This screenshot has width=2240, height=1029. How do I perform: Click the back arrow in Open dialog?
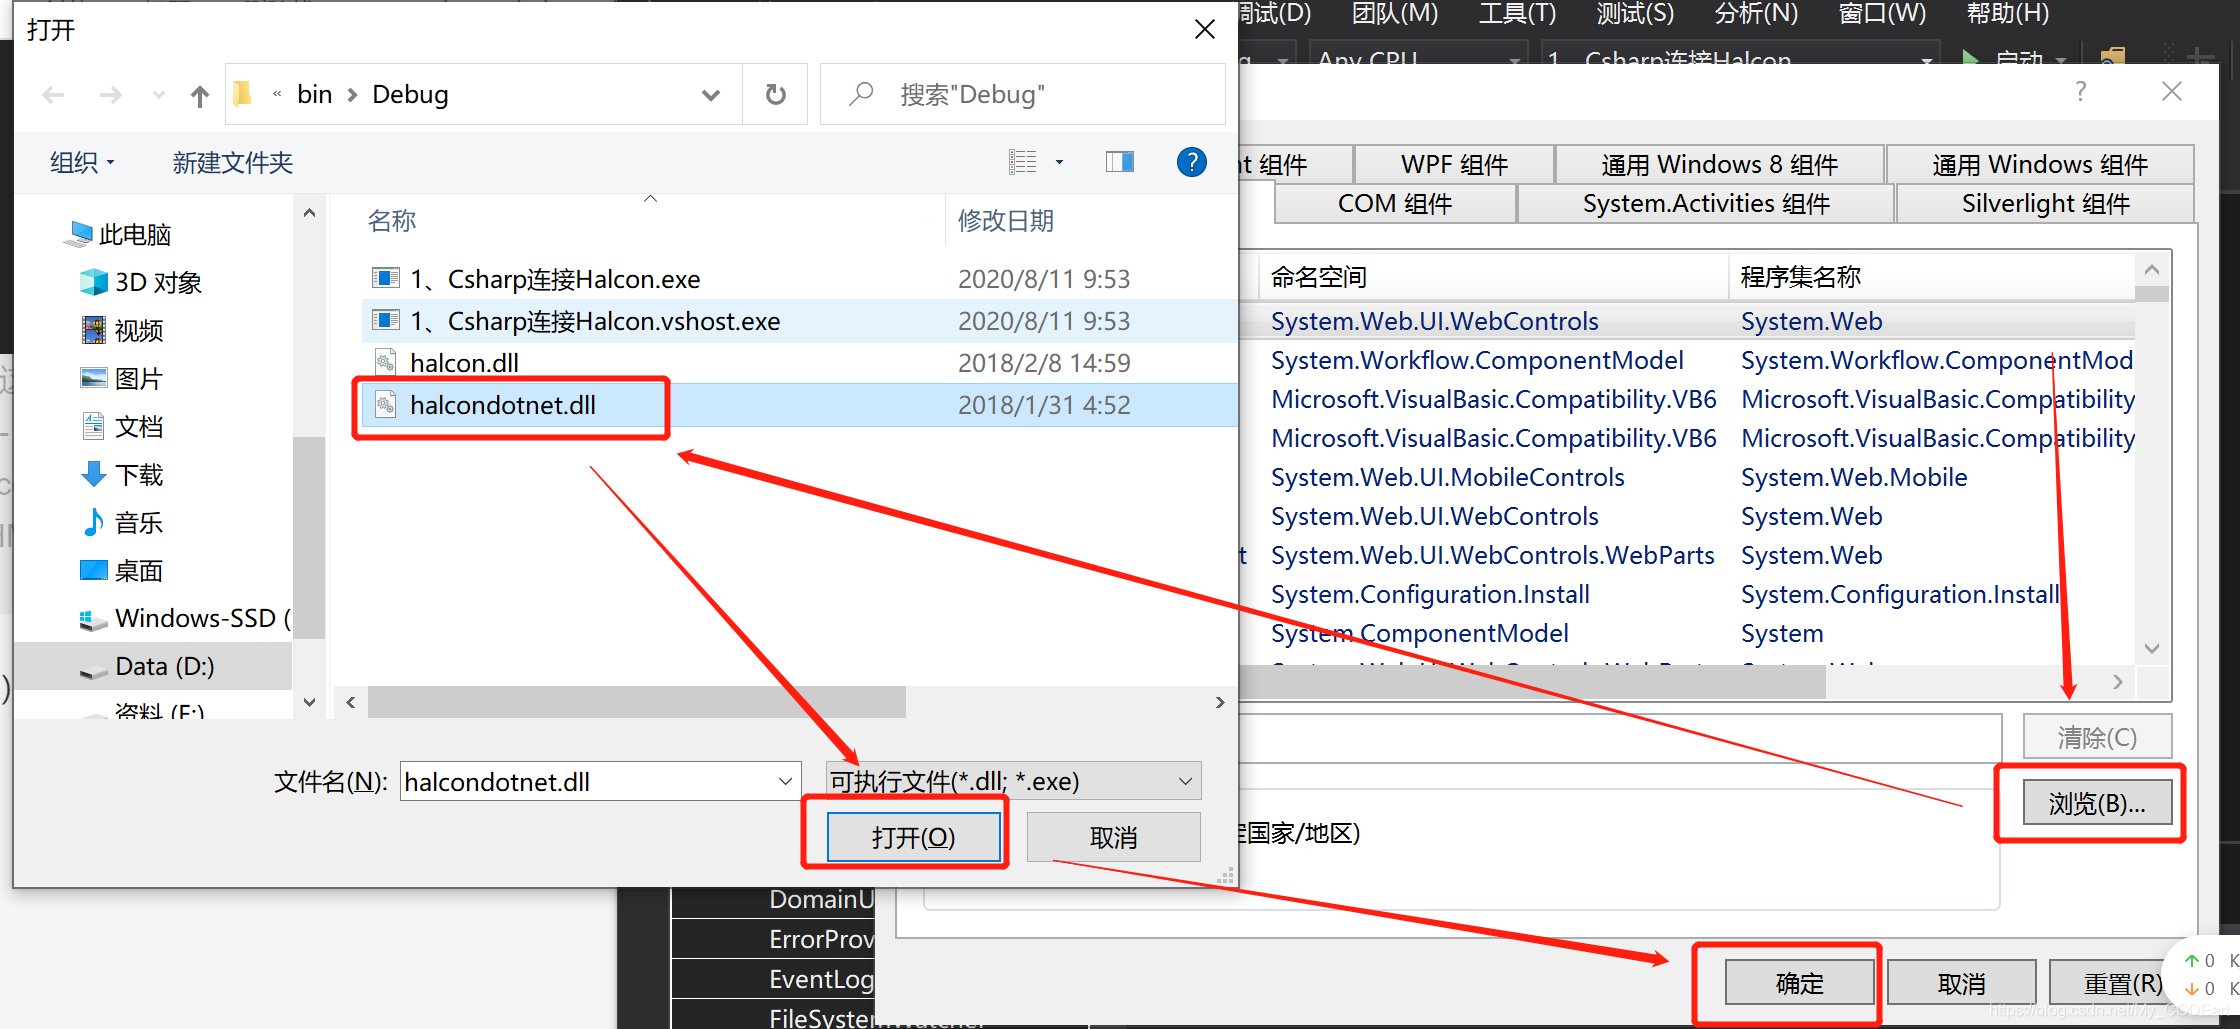[53, 95]
